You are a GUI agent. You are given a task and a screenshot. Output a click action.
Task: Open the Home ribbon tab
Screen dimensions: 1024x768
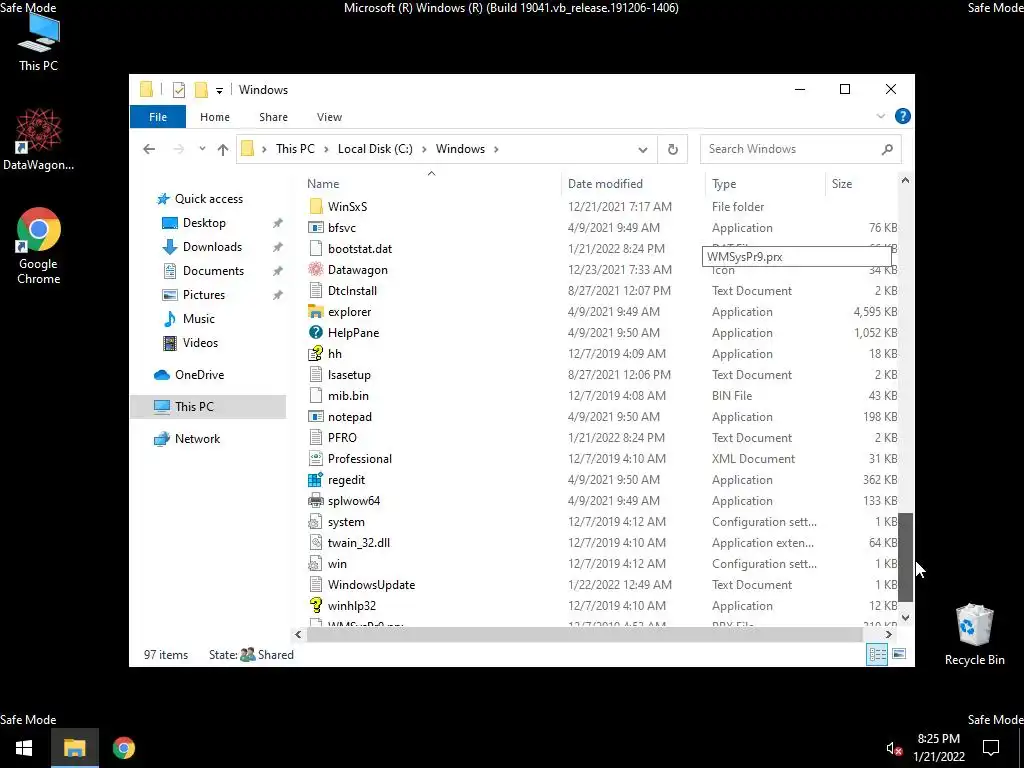pyautogui.click(x=215, y=117)
